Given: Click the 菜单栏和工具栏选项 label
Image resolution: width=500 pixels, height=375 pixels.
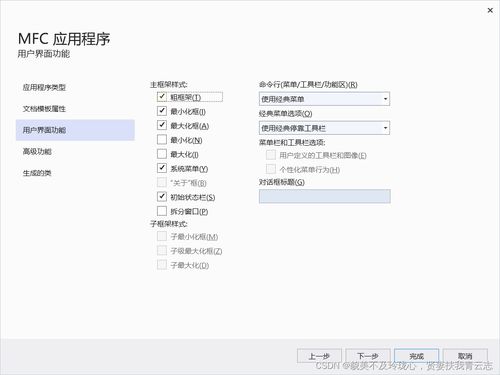Looking at the screenshot, I should (x=292, y=143).
